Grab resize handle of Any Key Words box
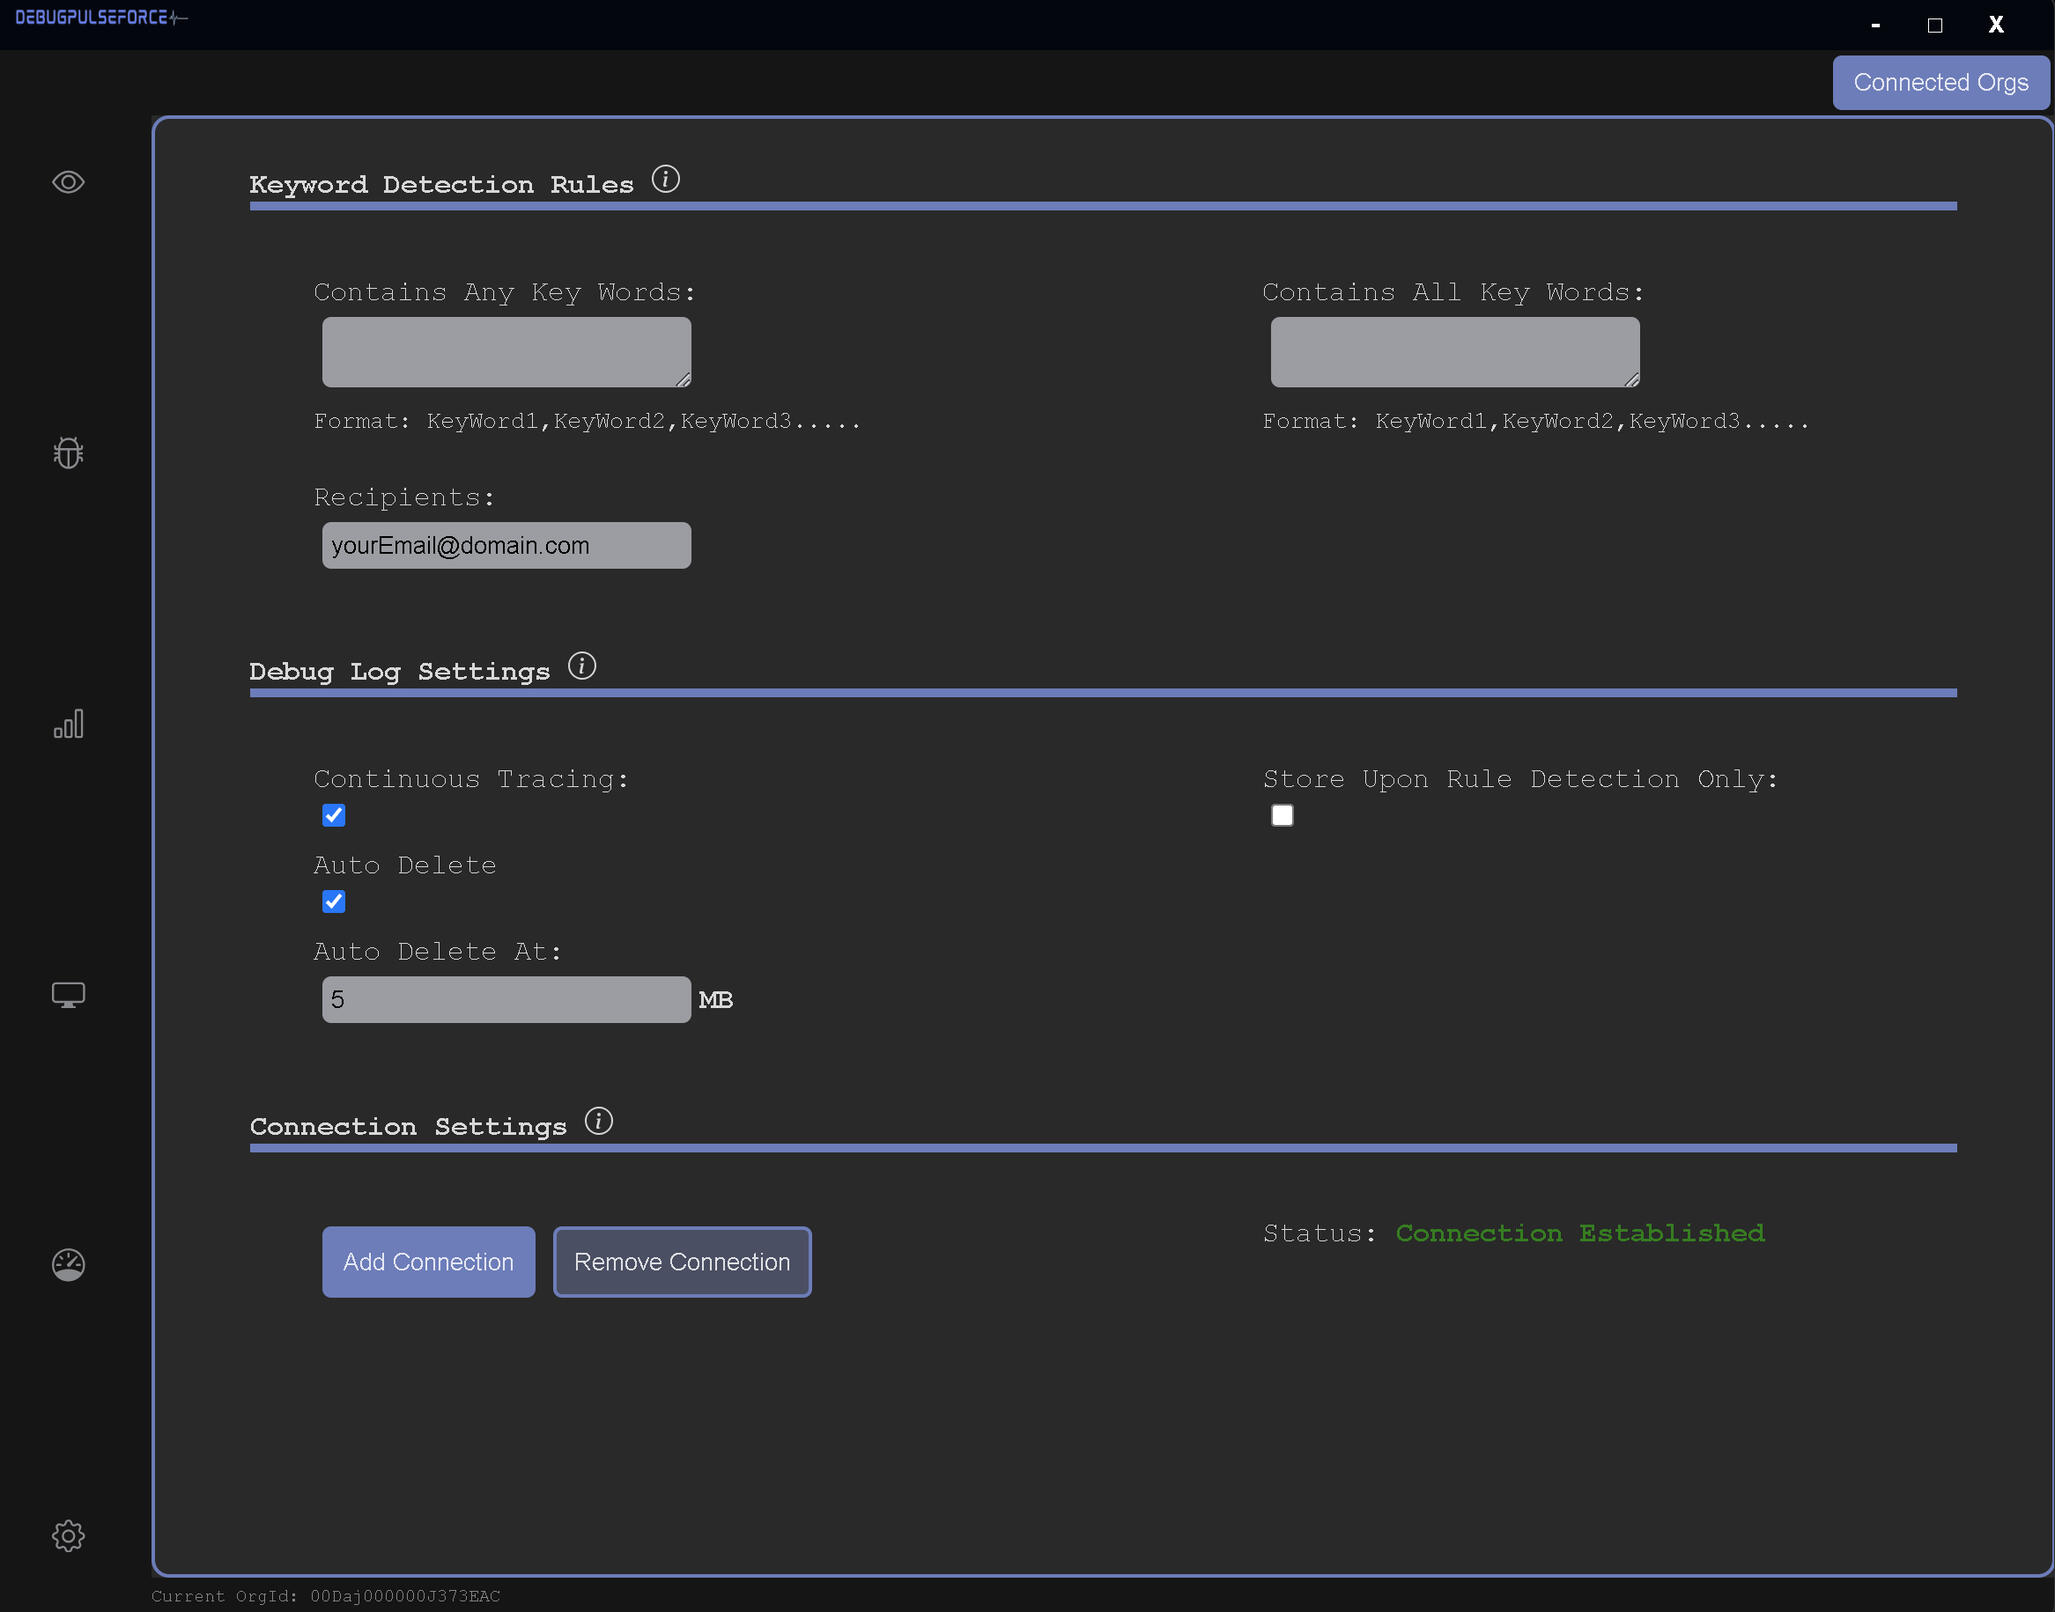 [684, 380]
